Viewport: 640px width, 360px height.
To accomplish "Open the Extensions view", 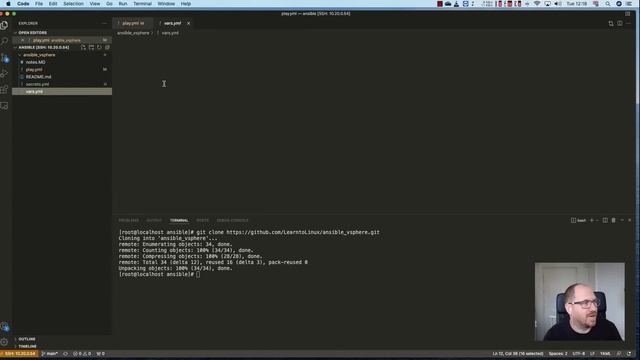I will pos(4,89).
